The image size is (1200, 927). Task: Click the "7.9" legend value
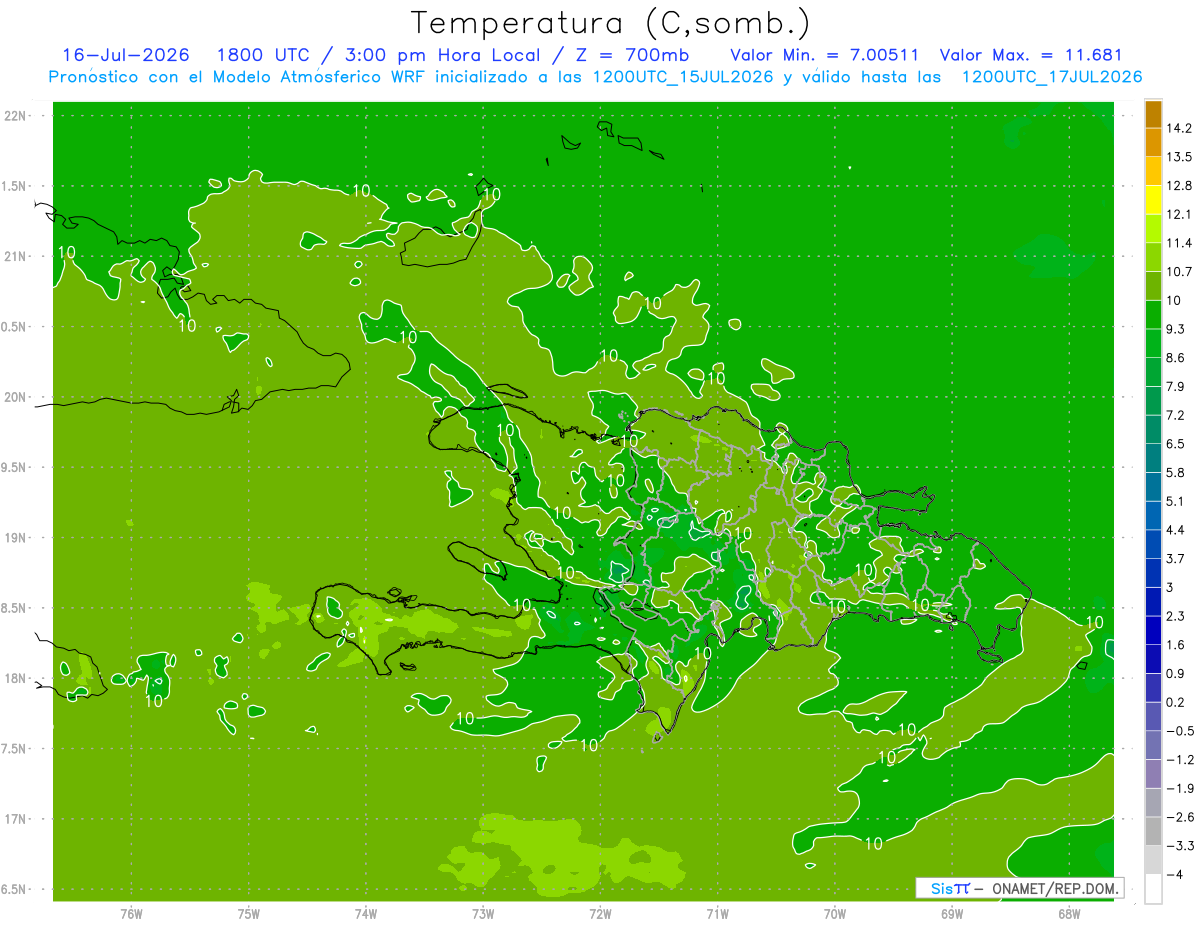[x=1177, y=386]
